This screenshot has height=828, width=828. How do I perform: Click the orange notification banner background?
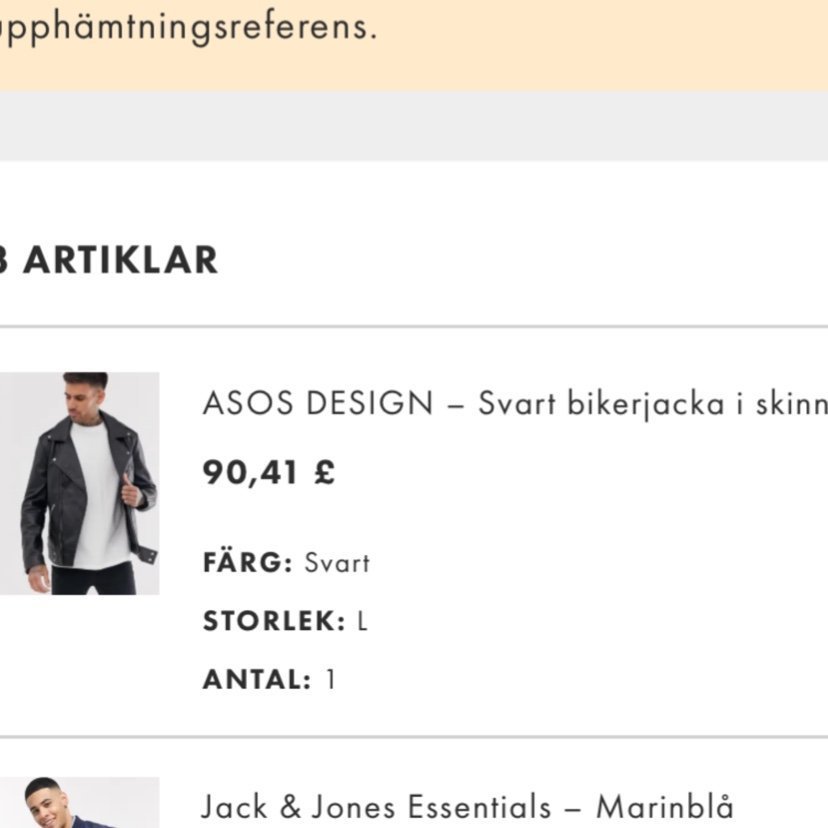click(600, 50)
